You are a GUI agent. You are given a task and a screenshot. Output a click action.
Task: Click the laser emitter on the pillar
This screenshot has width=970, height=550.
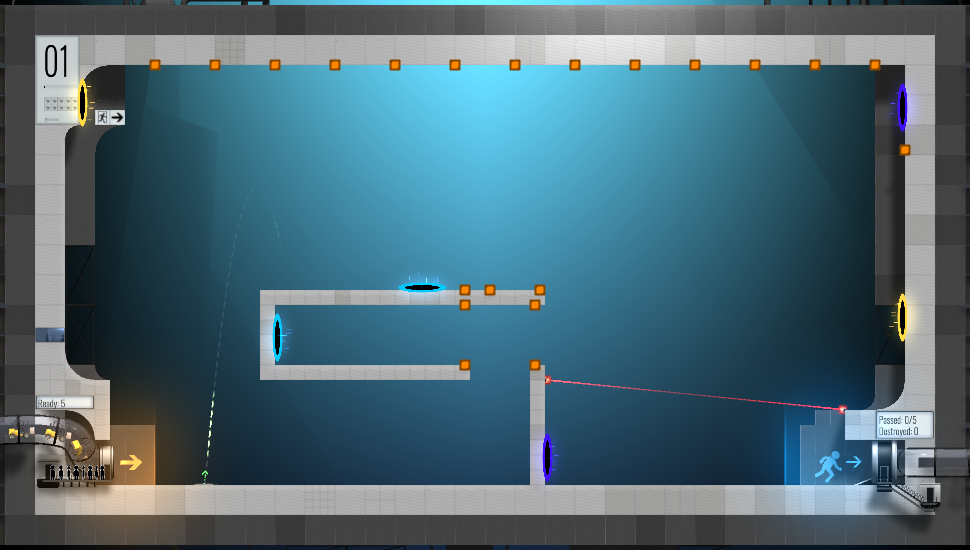547,380
